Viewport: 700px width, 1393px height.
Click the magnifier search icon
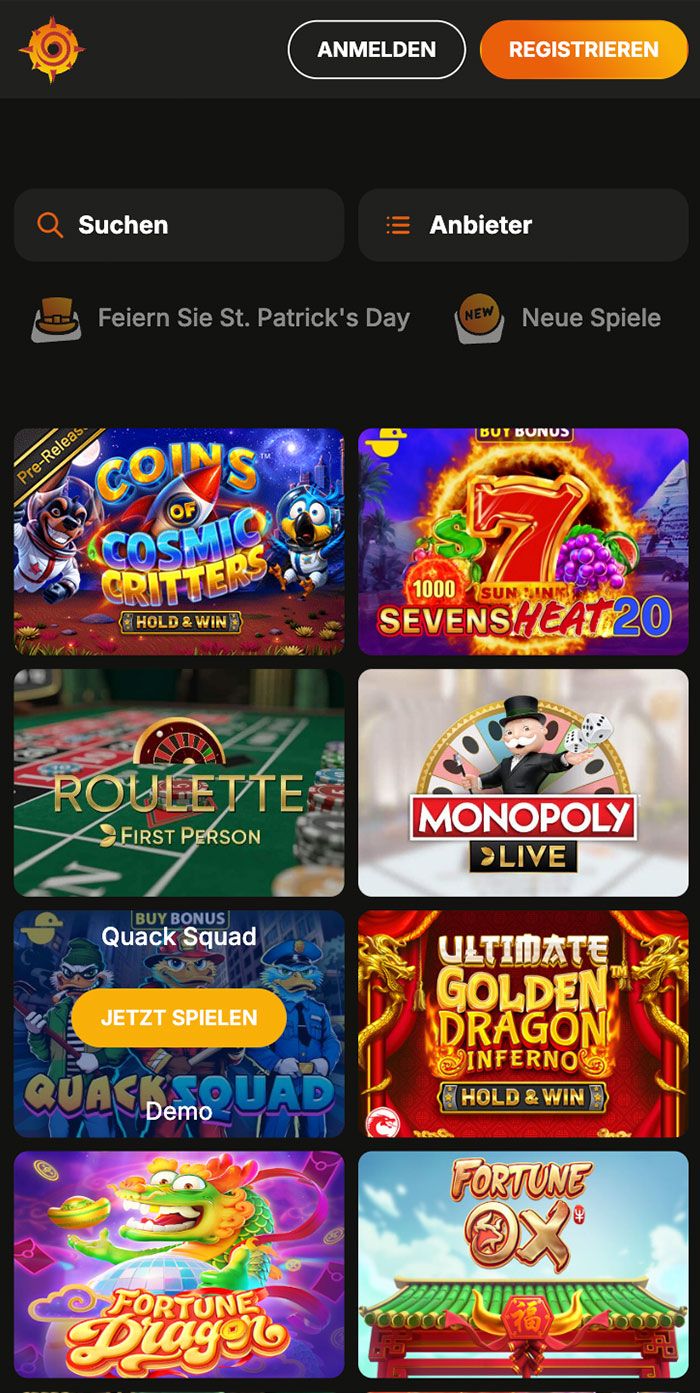[49, 225]
